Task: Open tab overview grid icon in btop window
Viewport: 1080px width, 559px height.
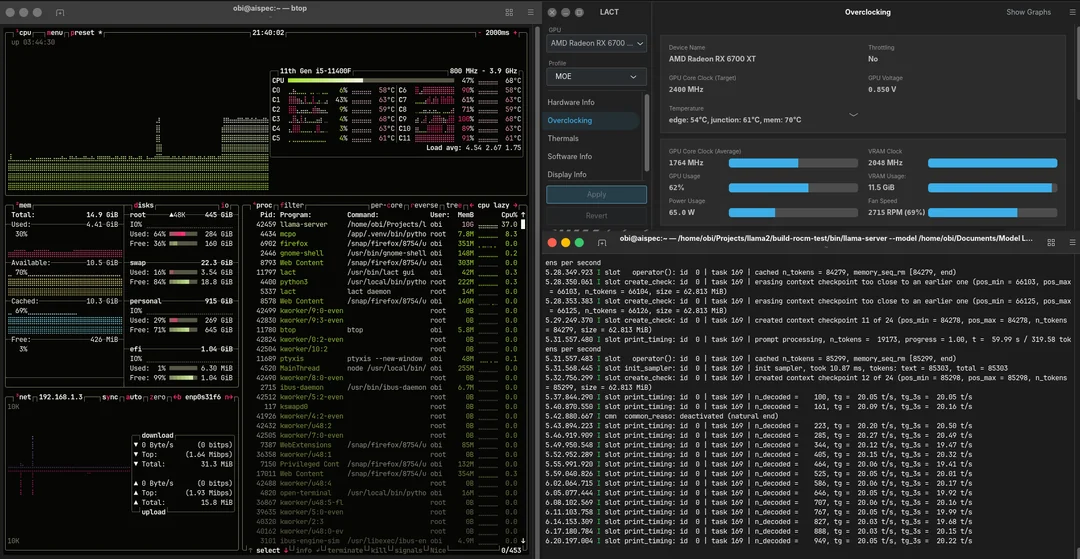Action: [x=509, y=12]
